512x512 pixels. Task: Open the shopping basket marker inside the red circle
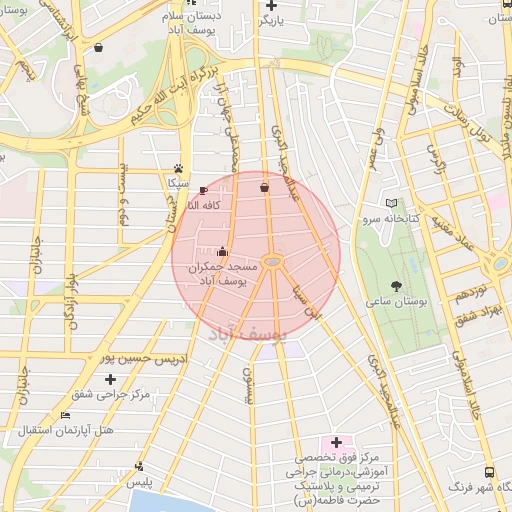click(x=264, y=188)
